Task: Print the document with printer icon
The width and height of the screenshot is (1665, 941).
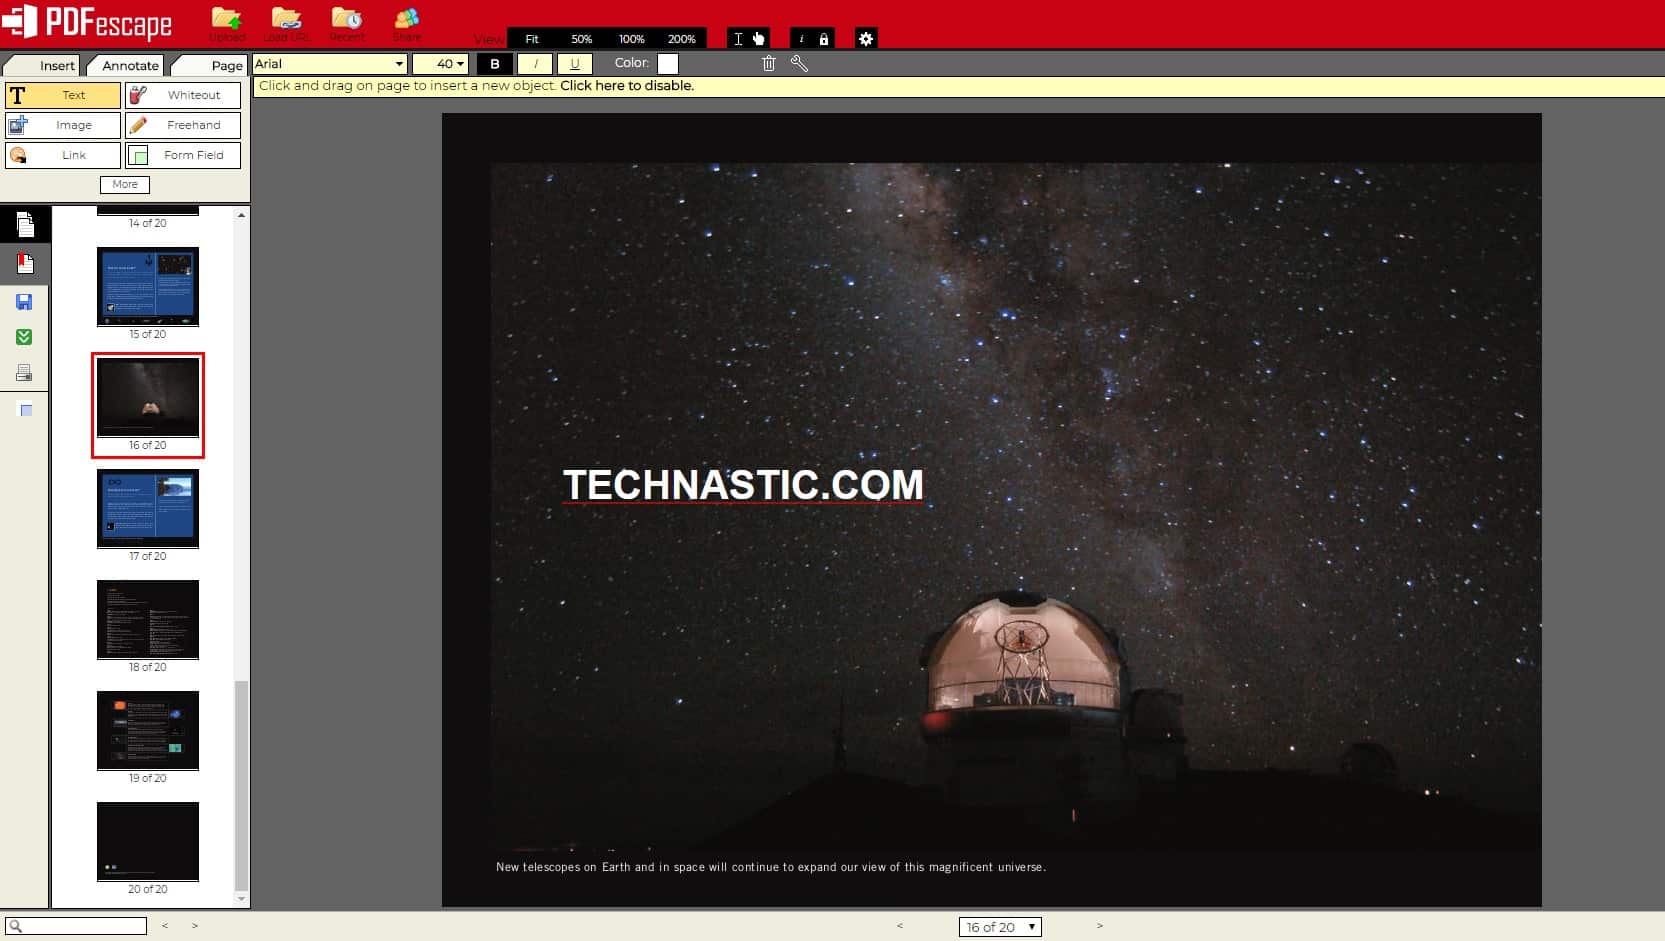Action: pos(25,373)
